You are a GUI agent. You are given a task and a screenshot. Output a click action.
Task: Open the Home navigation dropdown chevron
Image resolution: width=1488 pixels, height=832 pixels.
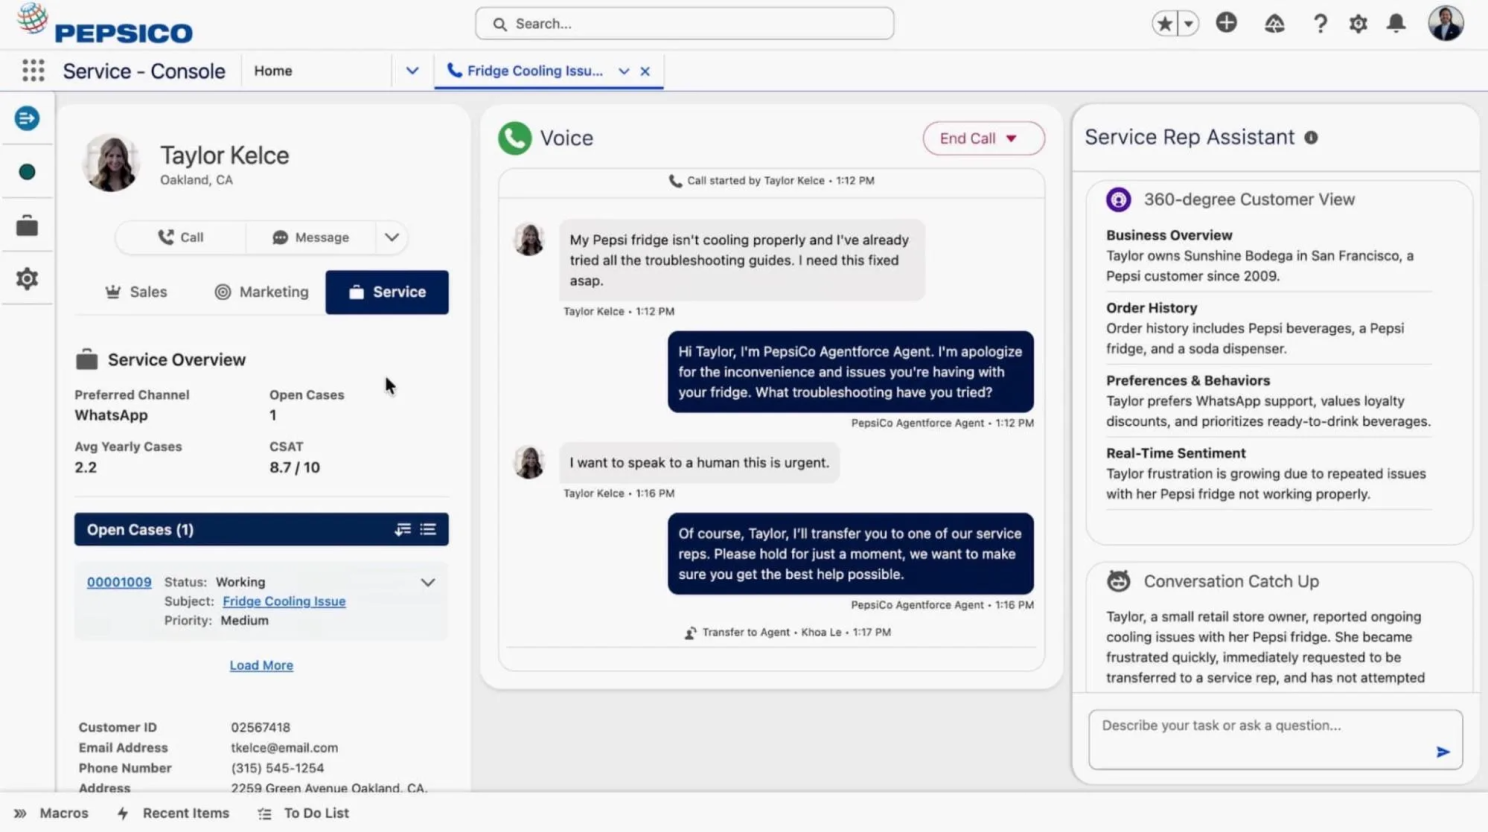[412, 71]
